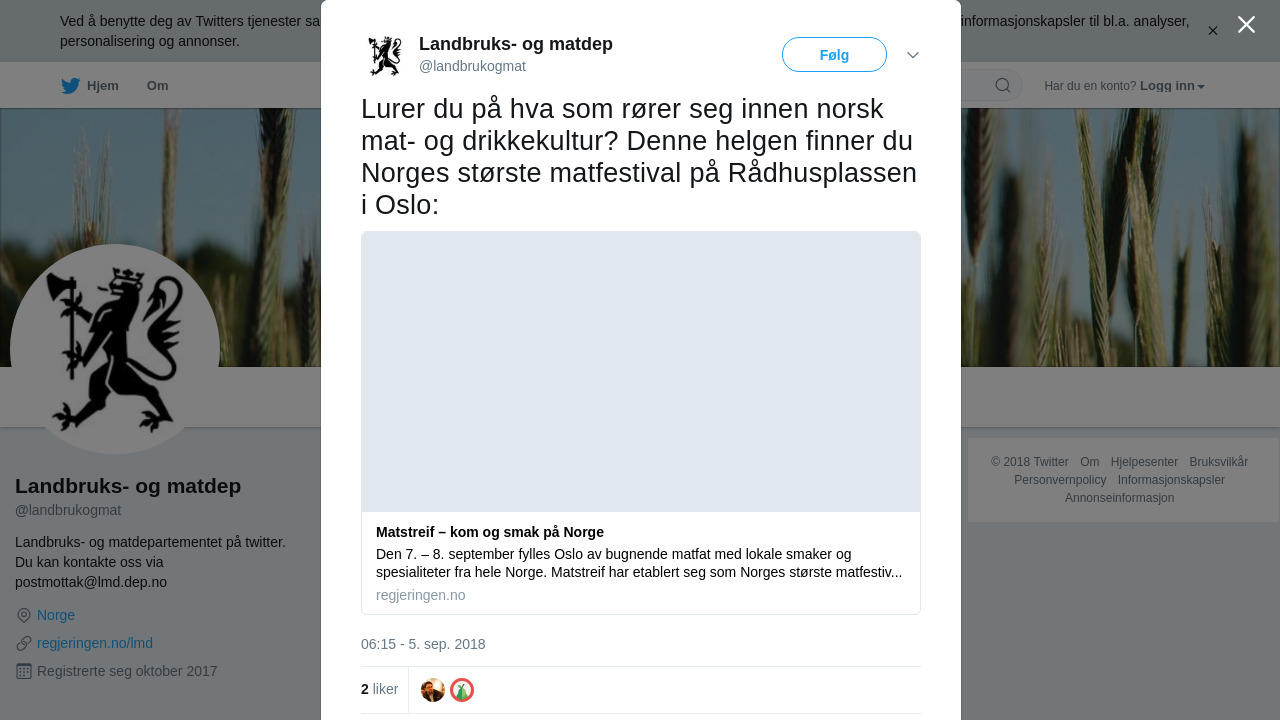Click the Twitter bird Hjem icon
Screen dimensions: 1280x720
70,86
